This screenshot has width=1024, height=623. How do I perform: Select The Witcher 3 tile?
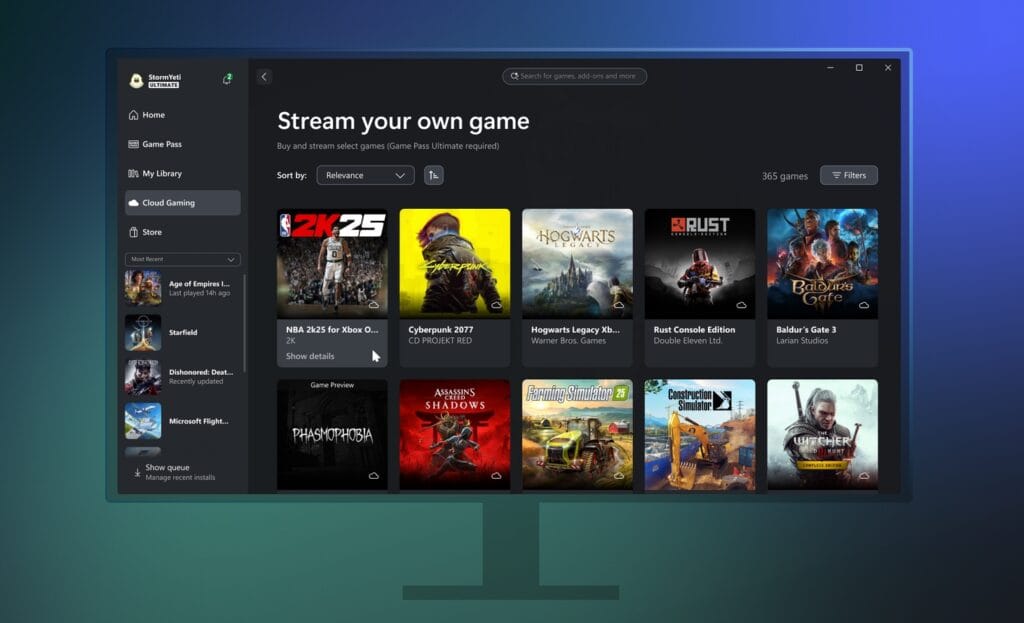point(823,435)
